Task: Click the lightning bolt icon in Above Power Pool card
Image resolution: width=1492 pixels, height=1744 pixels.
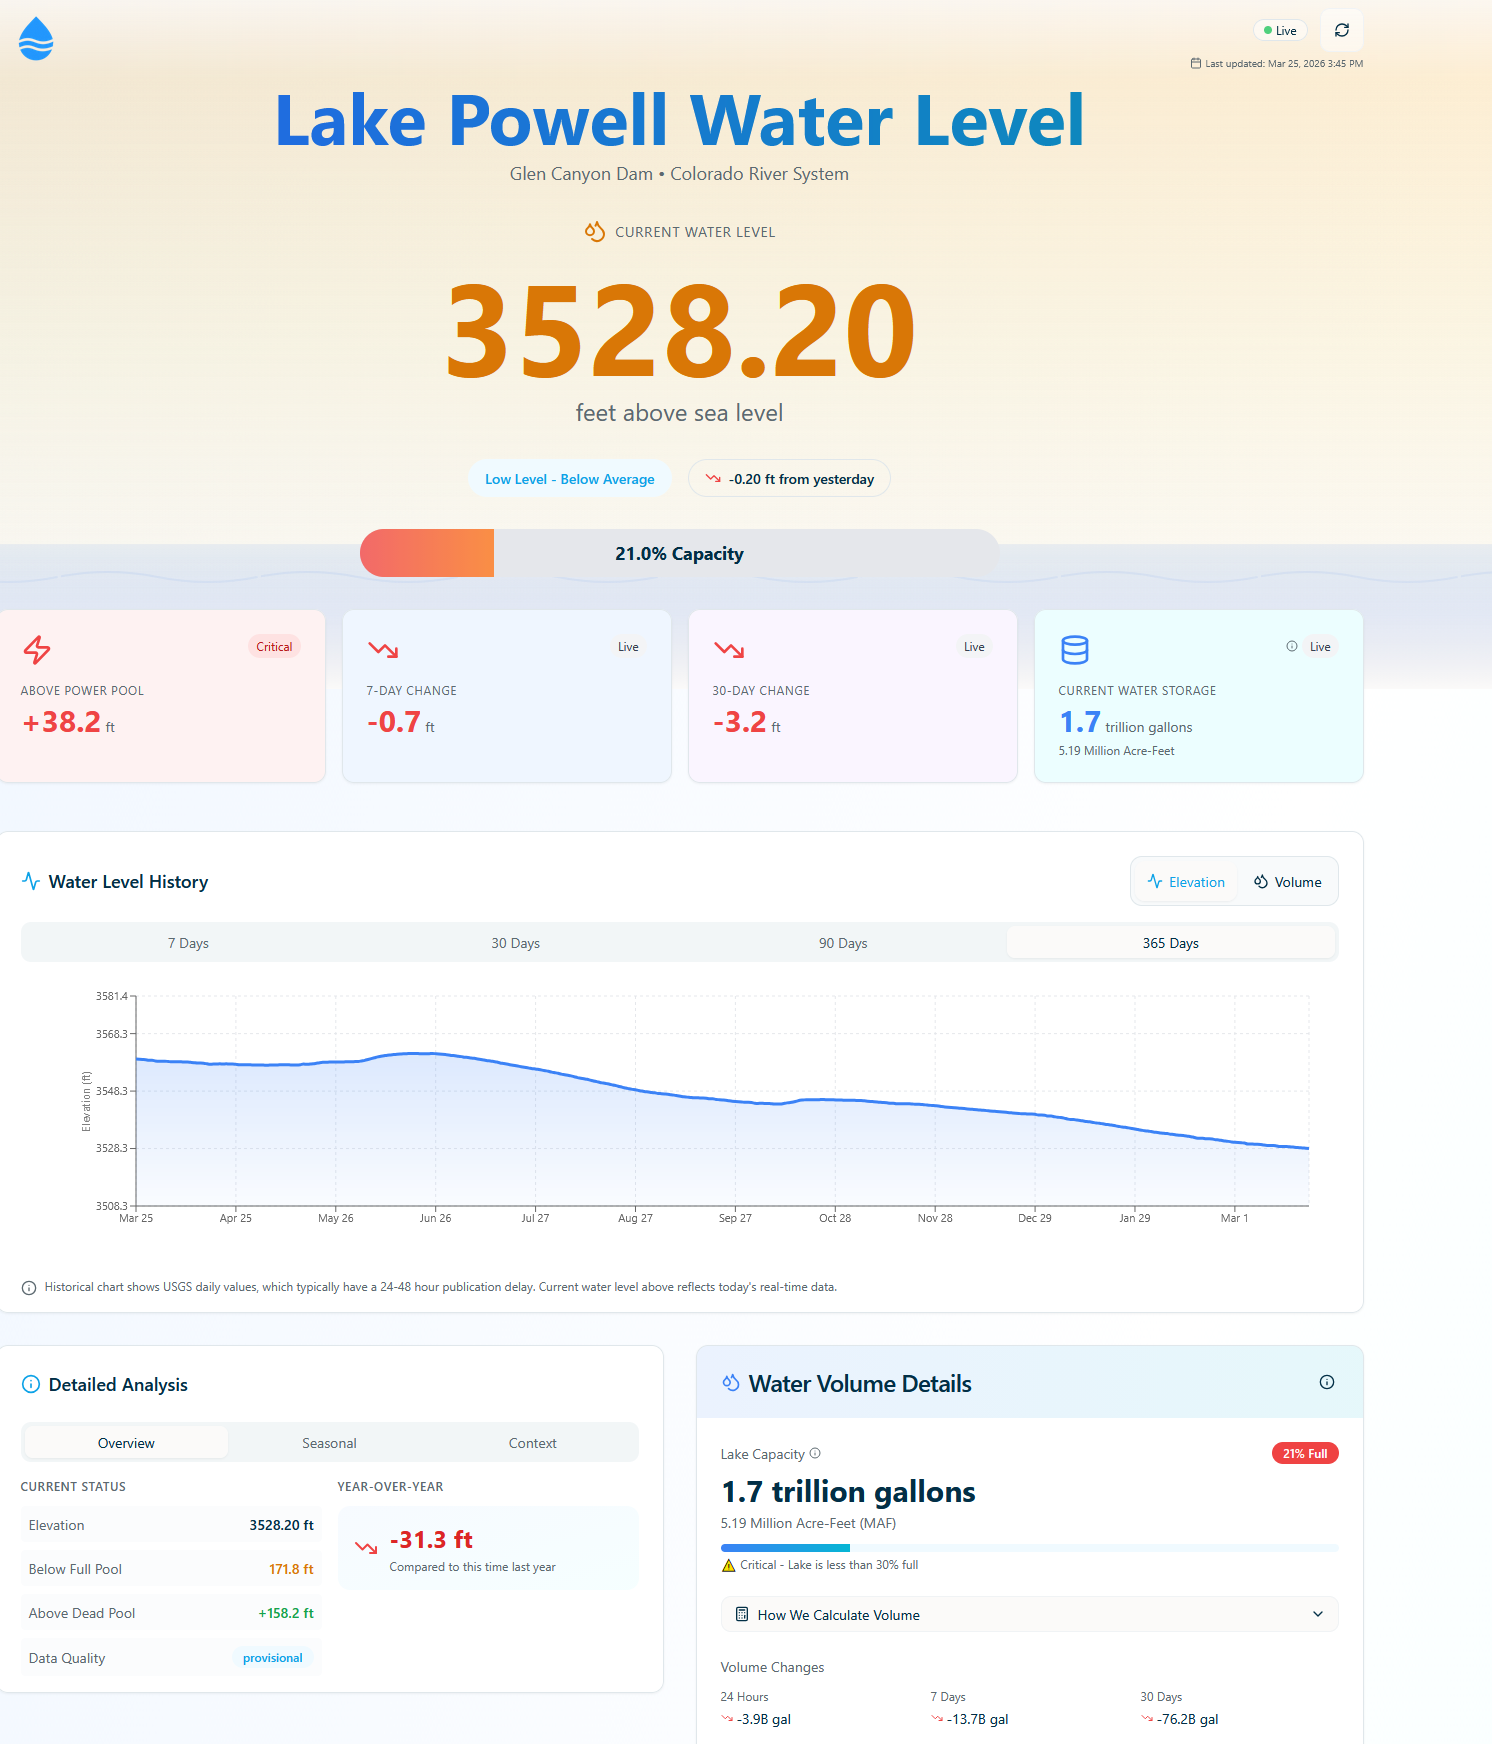Action: (x=37, y=650)
